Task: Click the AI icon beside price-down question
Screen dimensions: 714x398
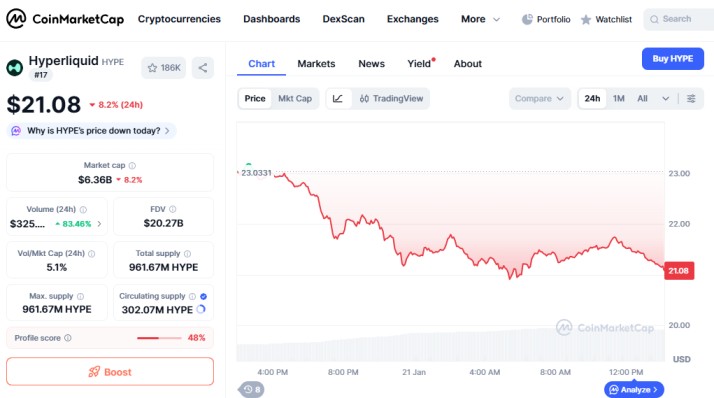Action: [16, 131]
